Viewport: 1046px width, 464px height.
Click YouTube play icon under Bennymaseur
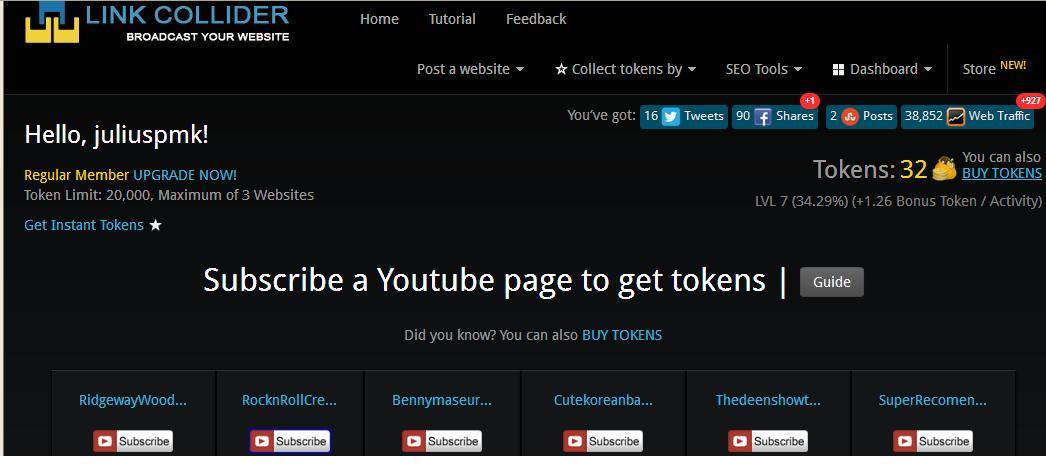pos(414,441)
